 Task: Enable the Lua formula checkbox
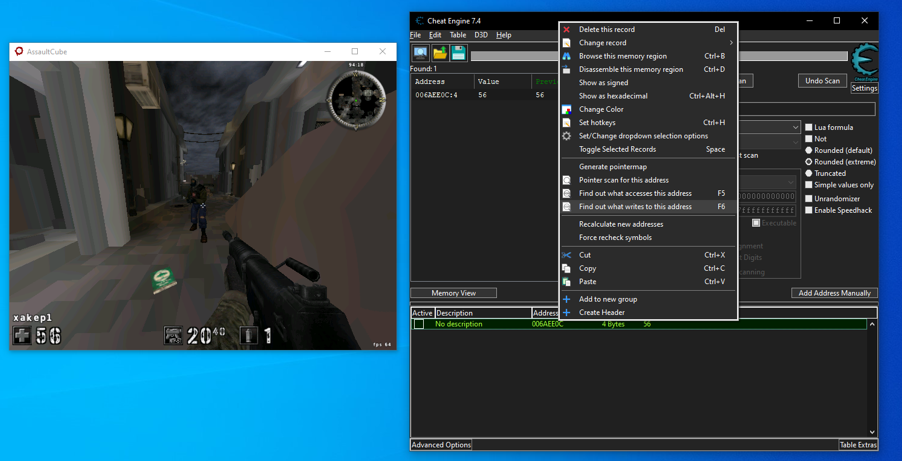pyautogui.click(x=809, y=128)
